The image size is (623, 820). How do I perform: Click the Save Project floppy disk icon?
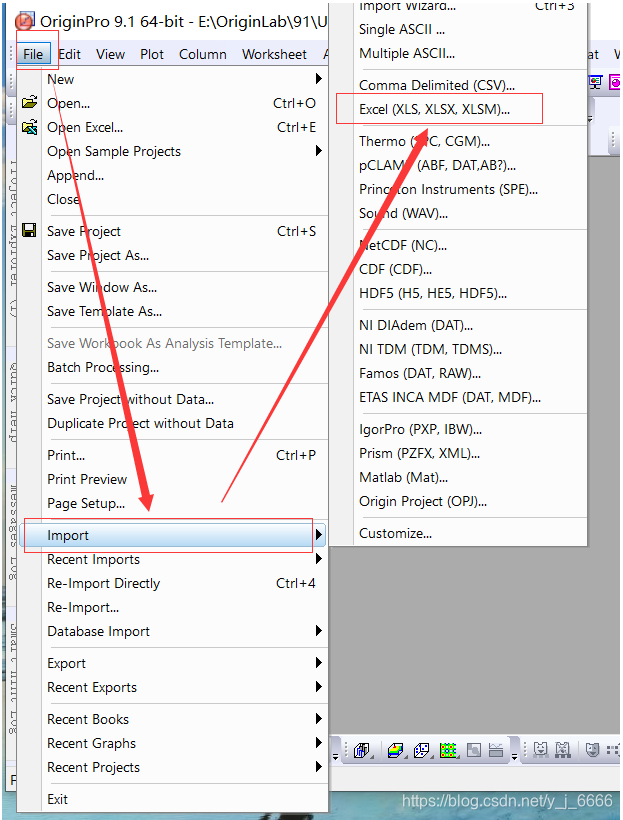[x=29, y=231]
